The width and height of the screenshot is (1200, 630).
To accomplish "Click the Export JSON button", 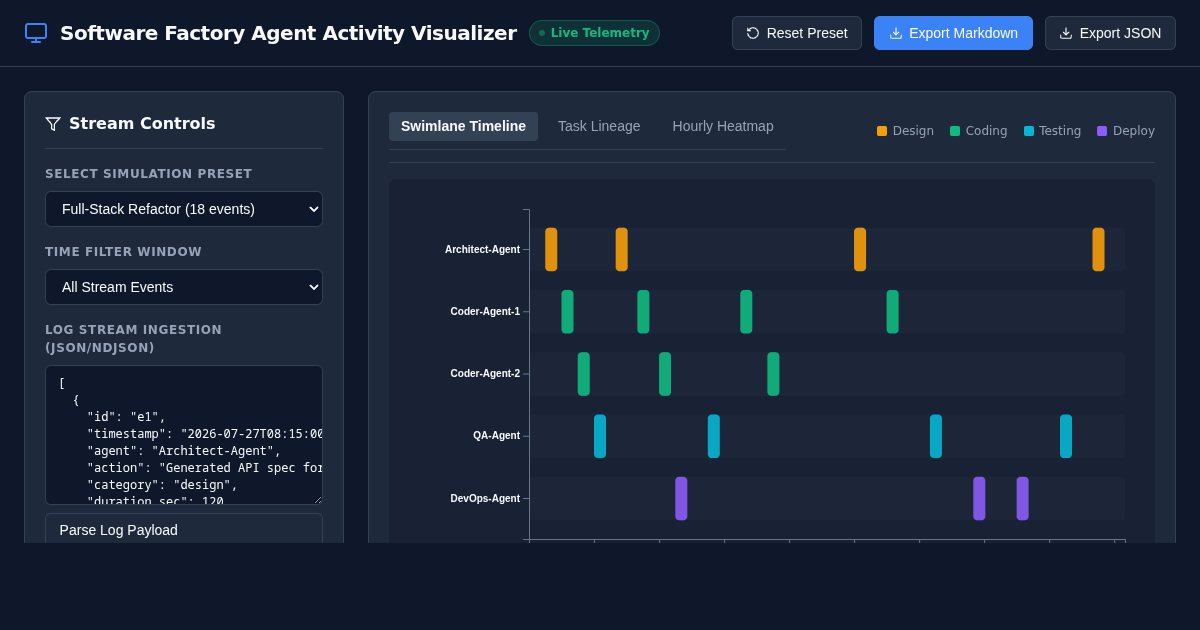I will click(1110, 33).
